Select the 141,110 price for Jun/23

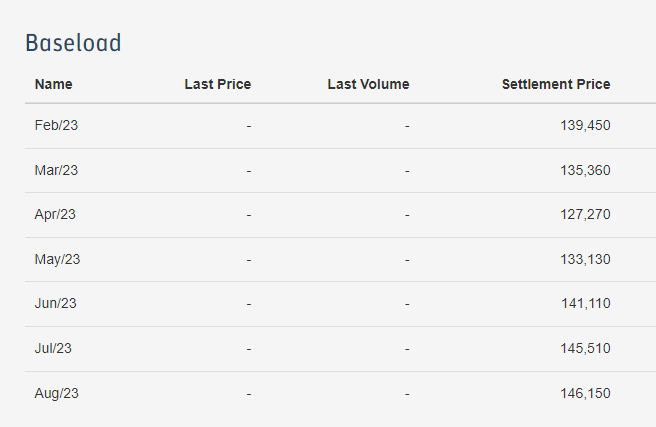point(586,303)
